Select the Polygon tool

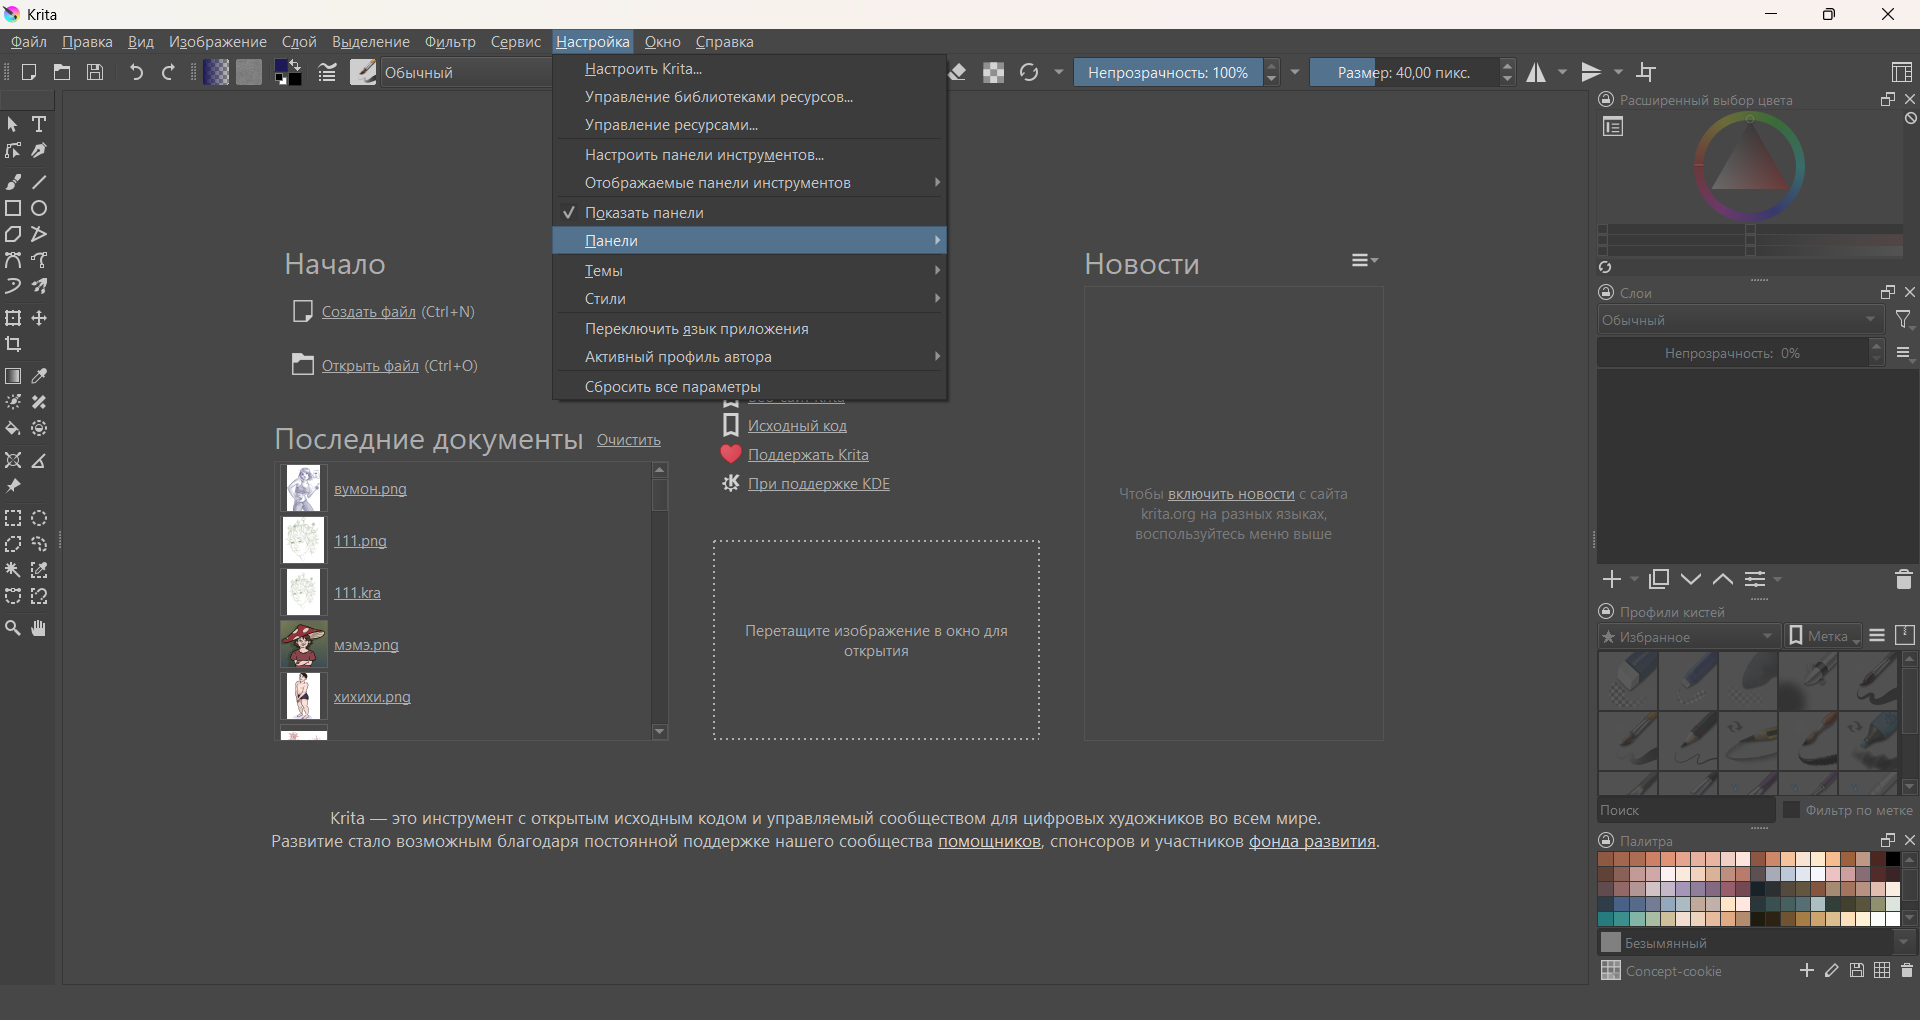click(x=13, y=234)
